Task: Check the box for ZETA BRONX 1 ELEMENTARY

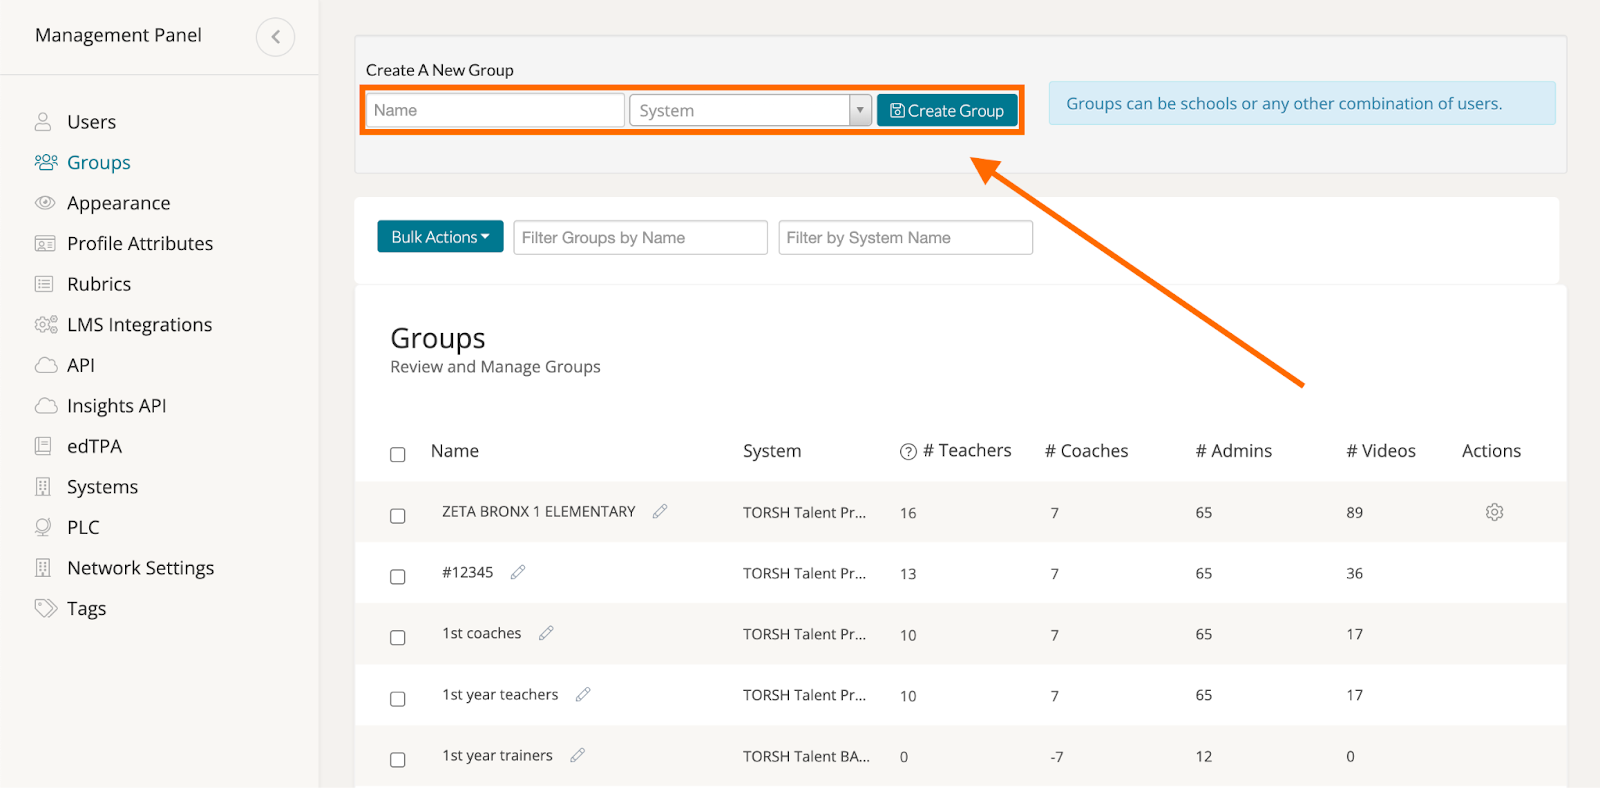Action: [398, 516]
